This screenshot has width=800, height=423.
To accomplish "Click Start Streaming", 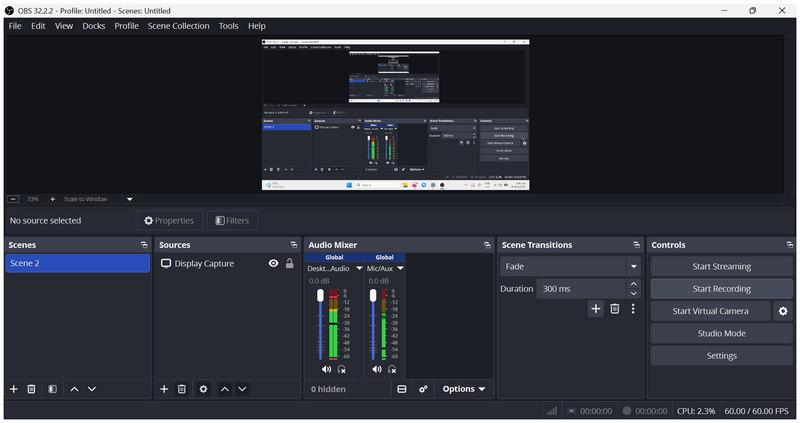I will (721, 266).
